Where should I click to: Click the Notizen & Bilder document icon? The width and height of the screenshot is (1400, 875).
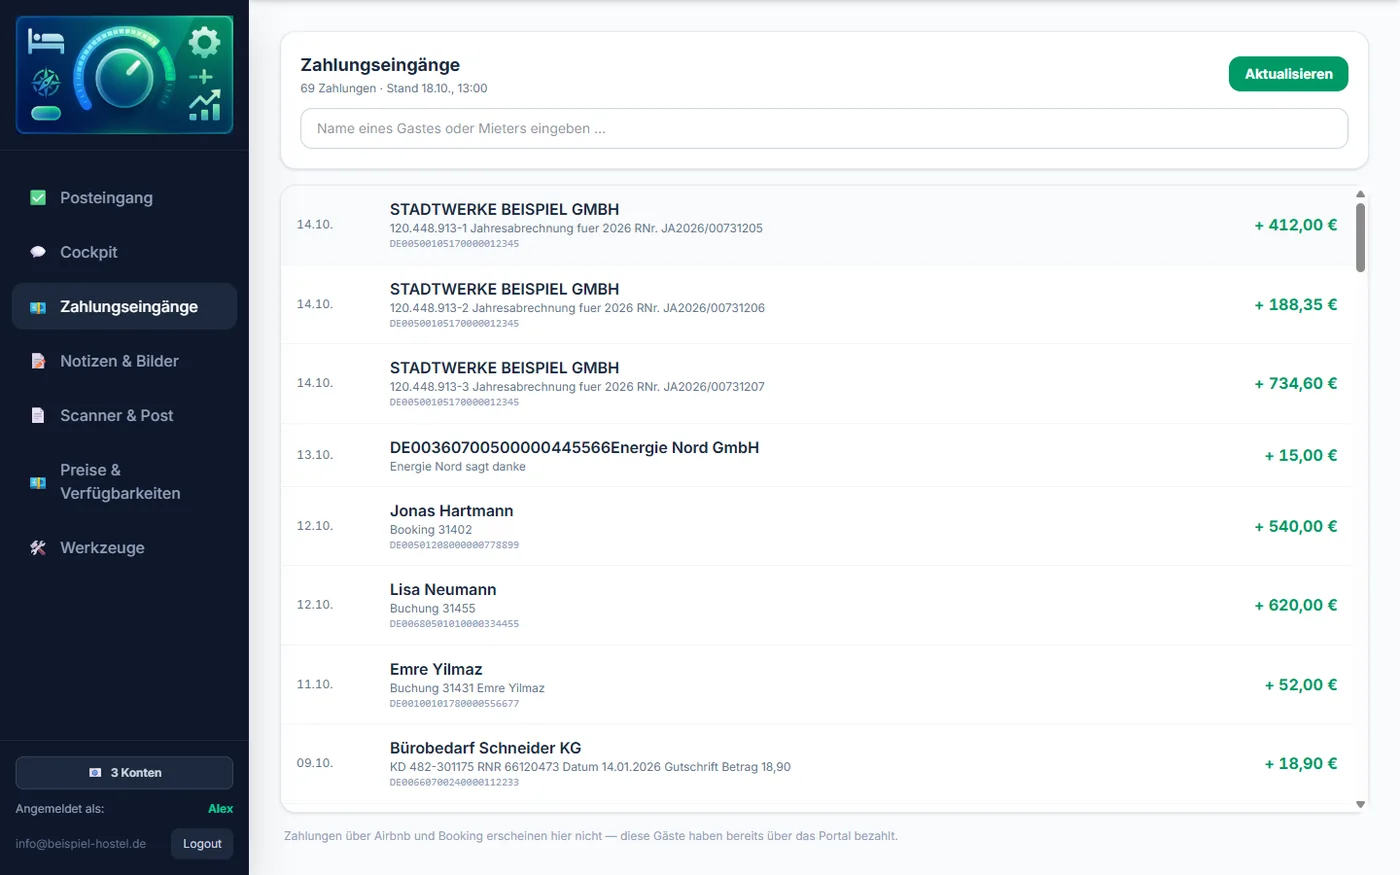pos(38,361)
